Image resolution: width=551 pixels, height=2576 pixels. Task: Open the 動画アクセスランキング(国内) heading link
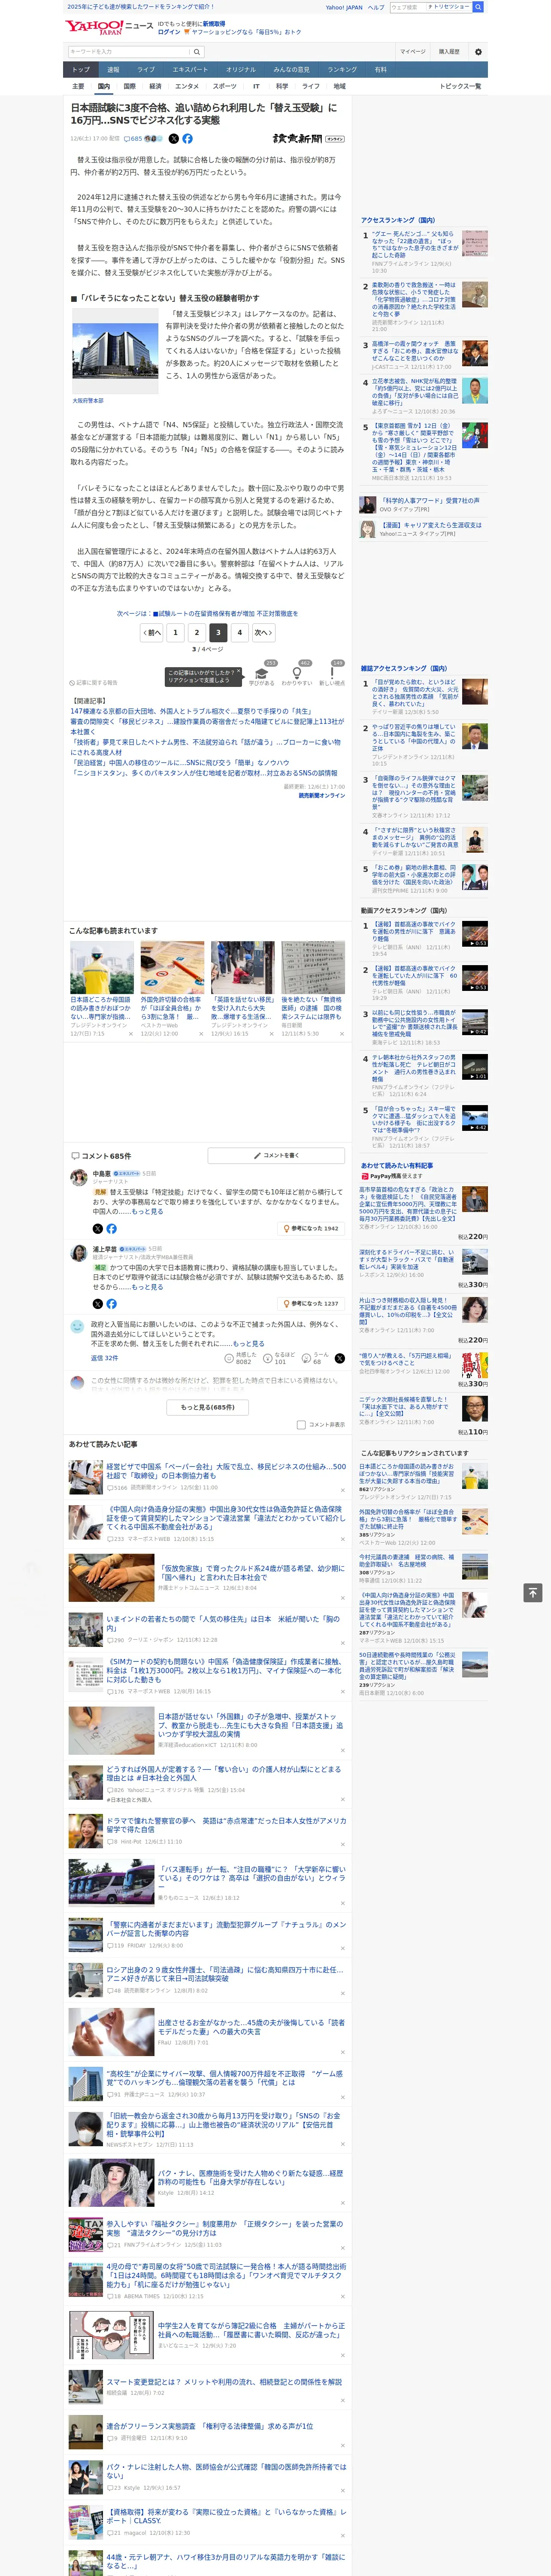point(403,911)
